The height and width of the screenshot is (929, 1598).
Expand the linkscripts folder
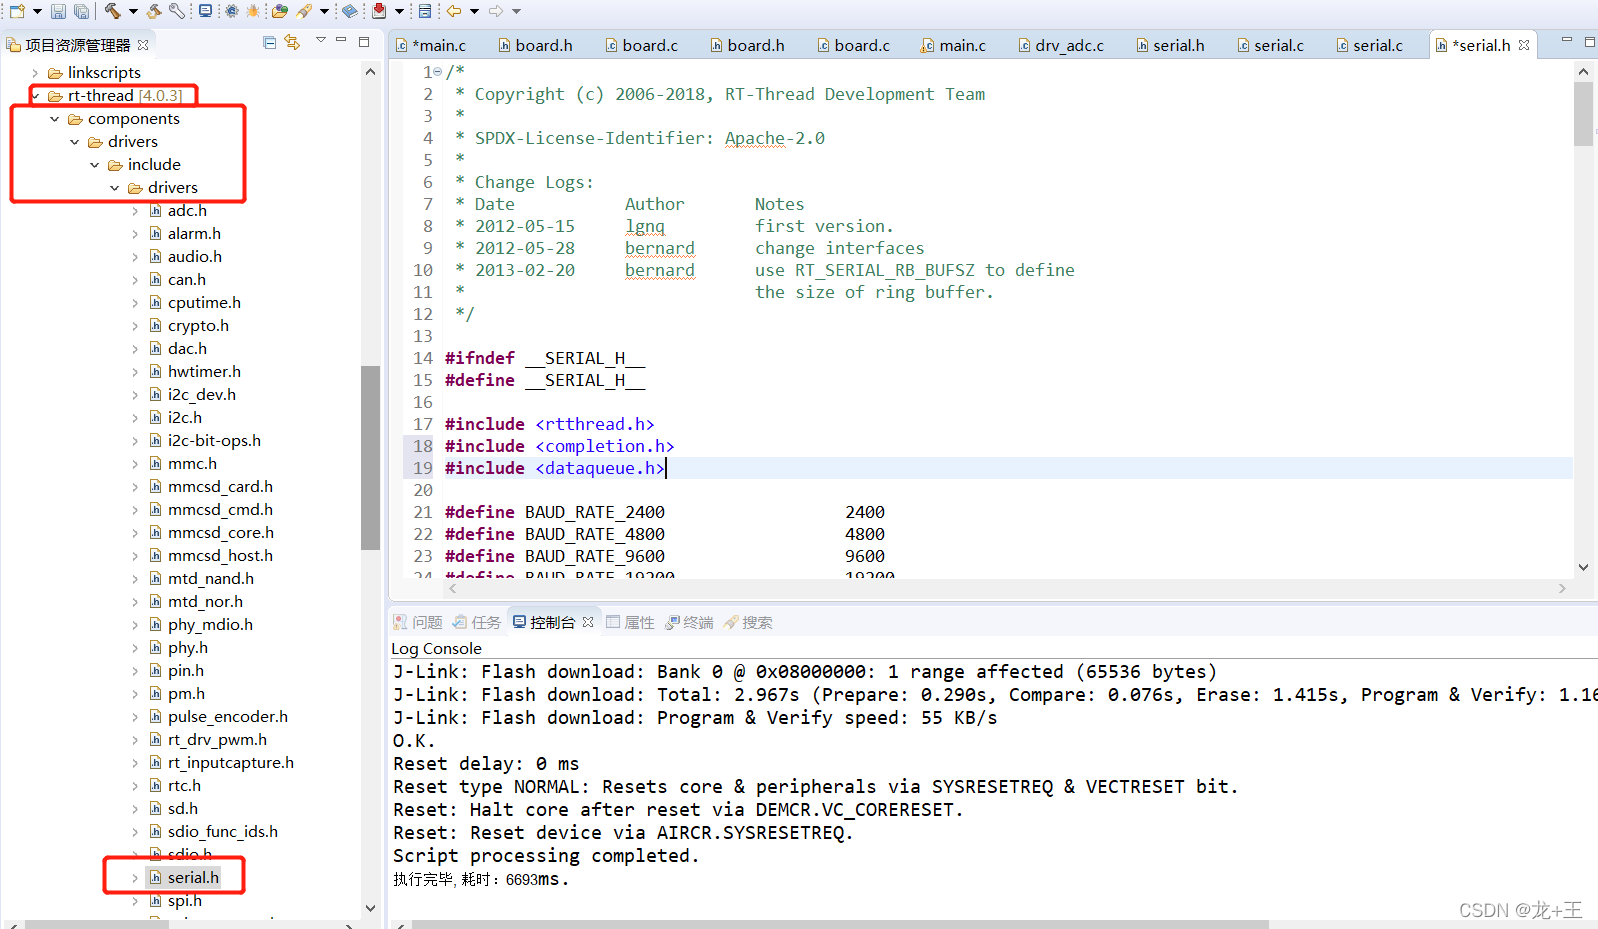click(35, 73)
